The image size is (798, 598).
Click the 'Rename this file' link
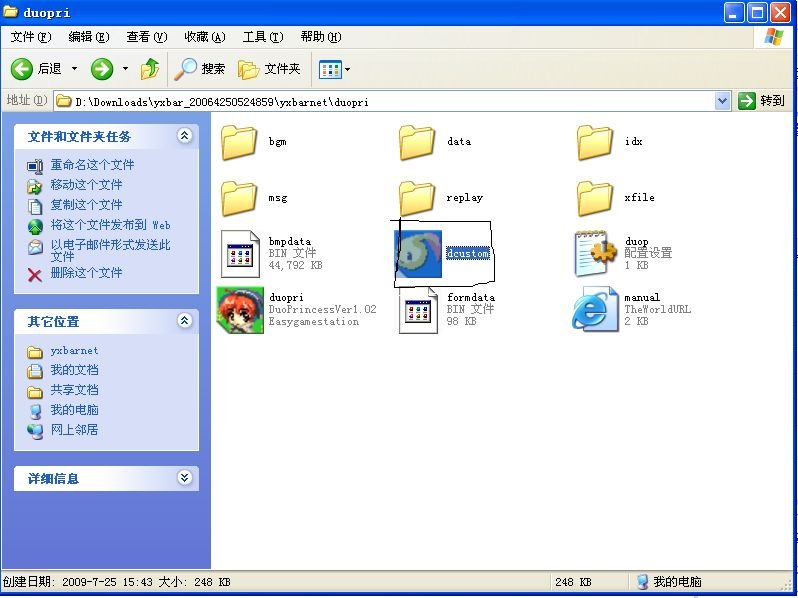[x=92, y=165]
